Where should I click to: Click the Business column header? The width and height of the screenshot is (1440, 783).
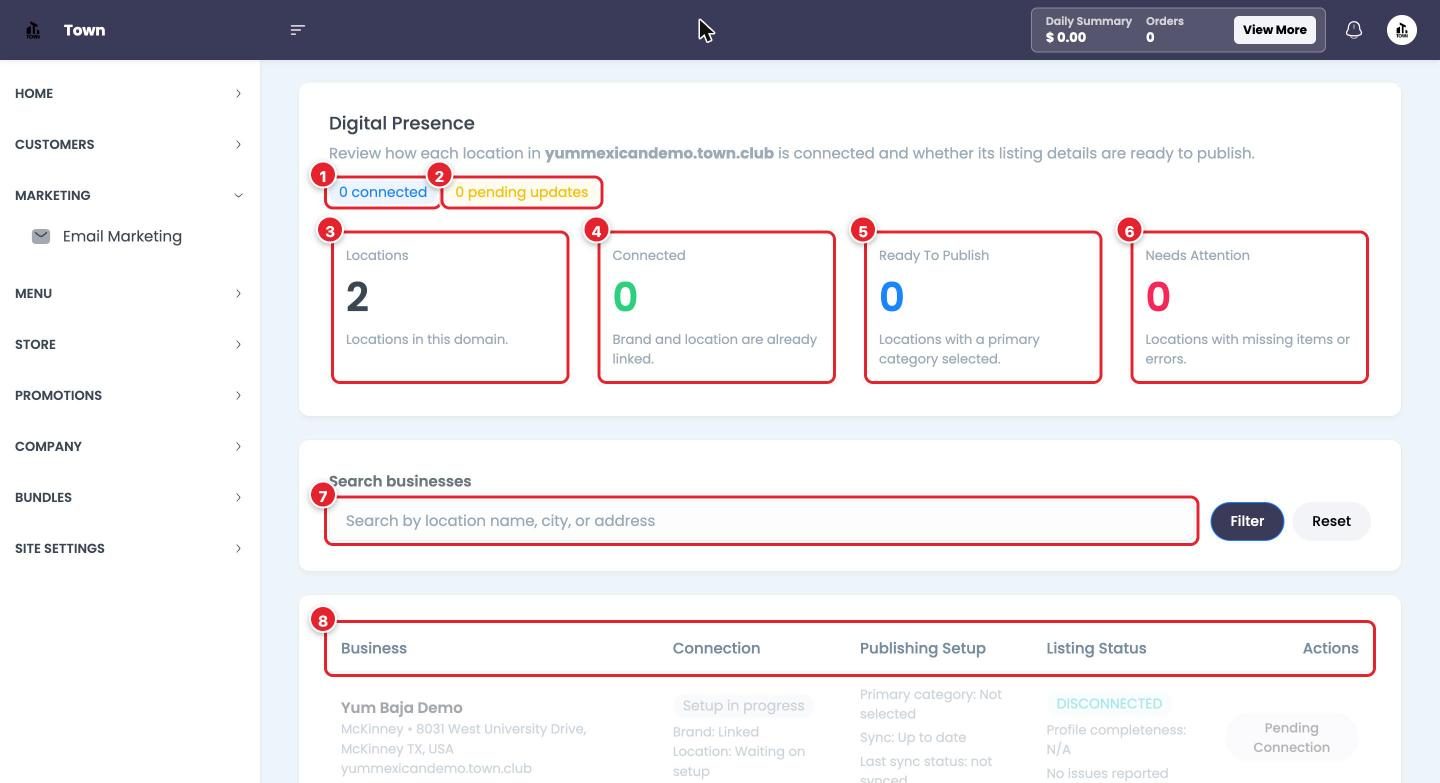tap(374, 648)
